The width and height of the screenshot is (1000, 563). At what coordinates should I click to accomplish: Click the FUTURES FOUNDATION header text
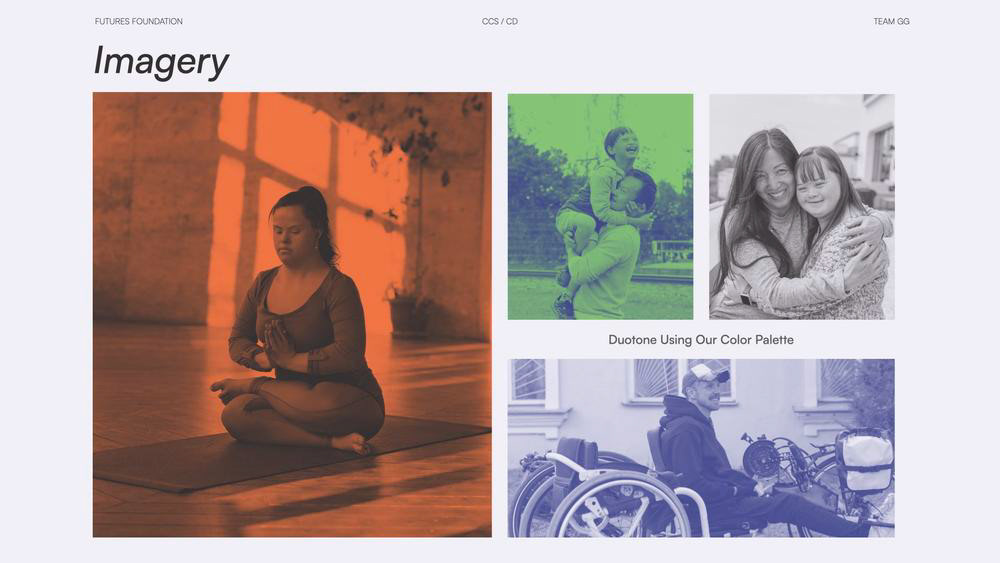pyautogui.click(x=138, y=22)
